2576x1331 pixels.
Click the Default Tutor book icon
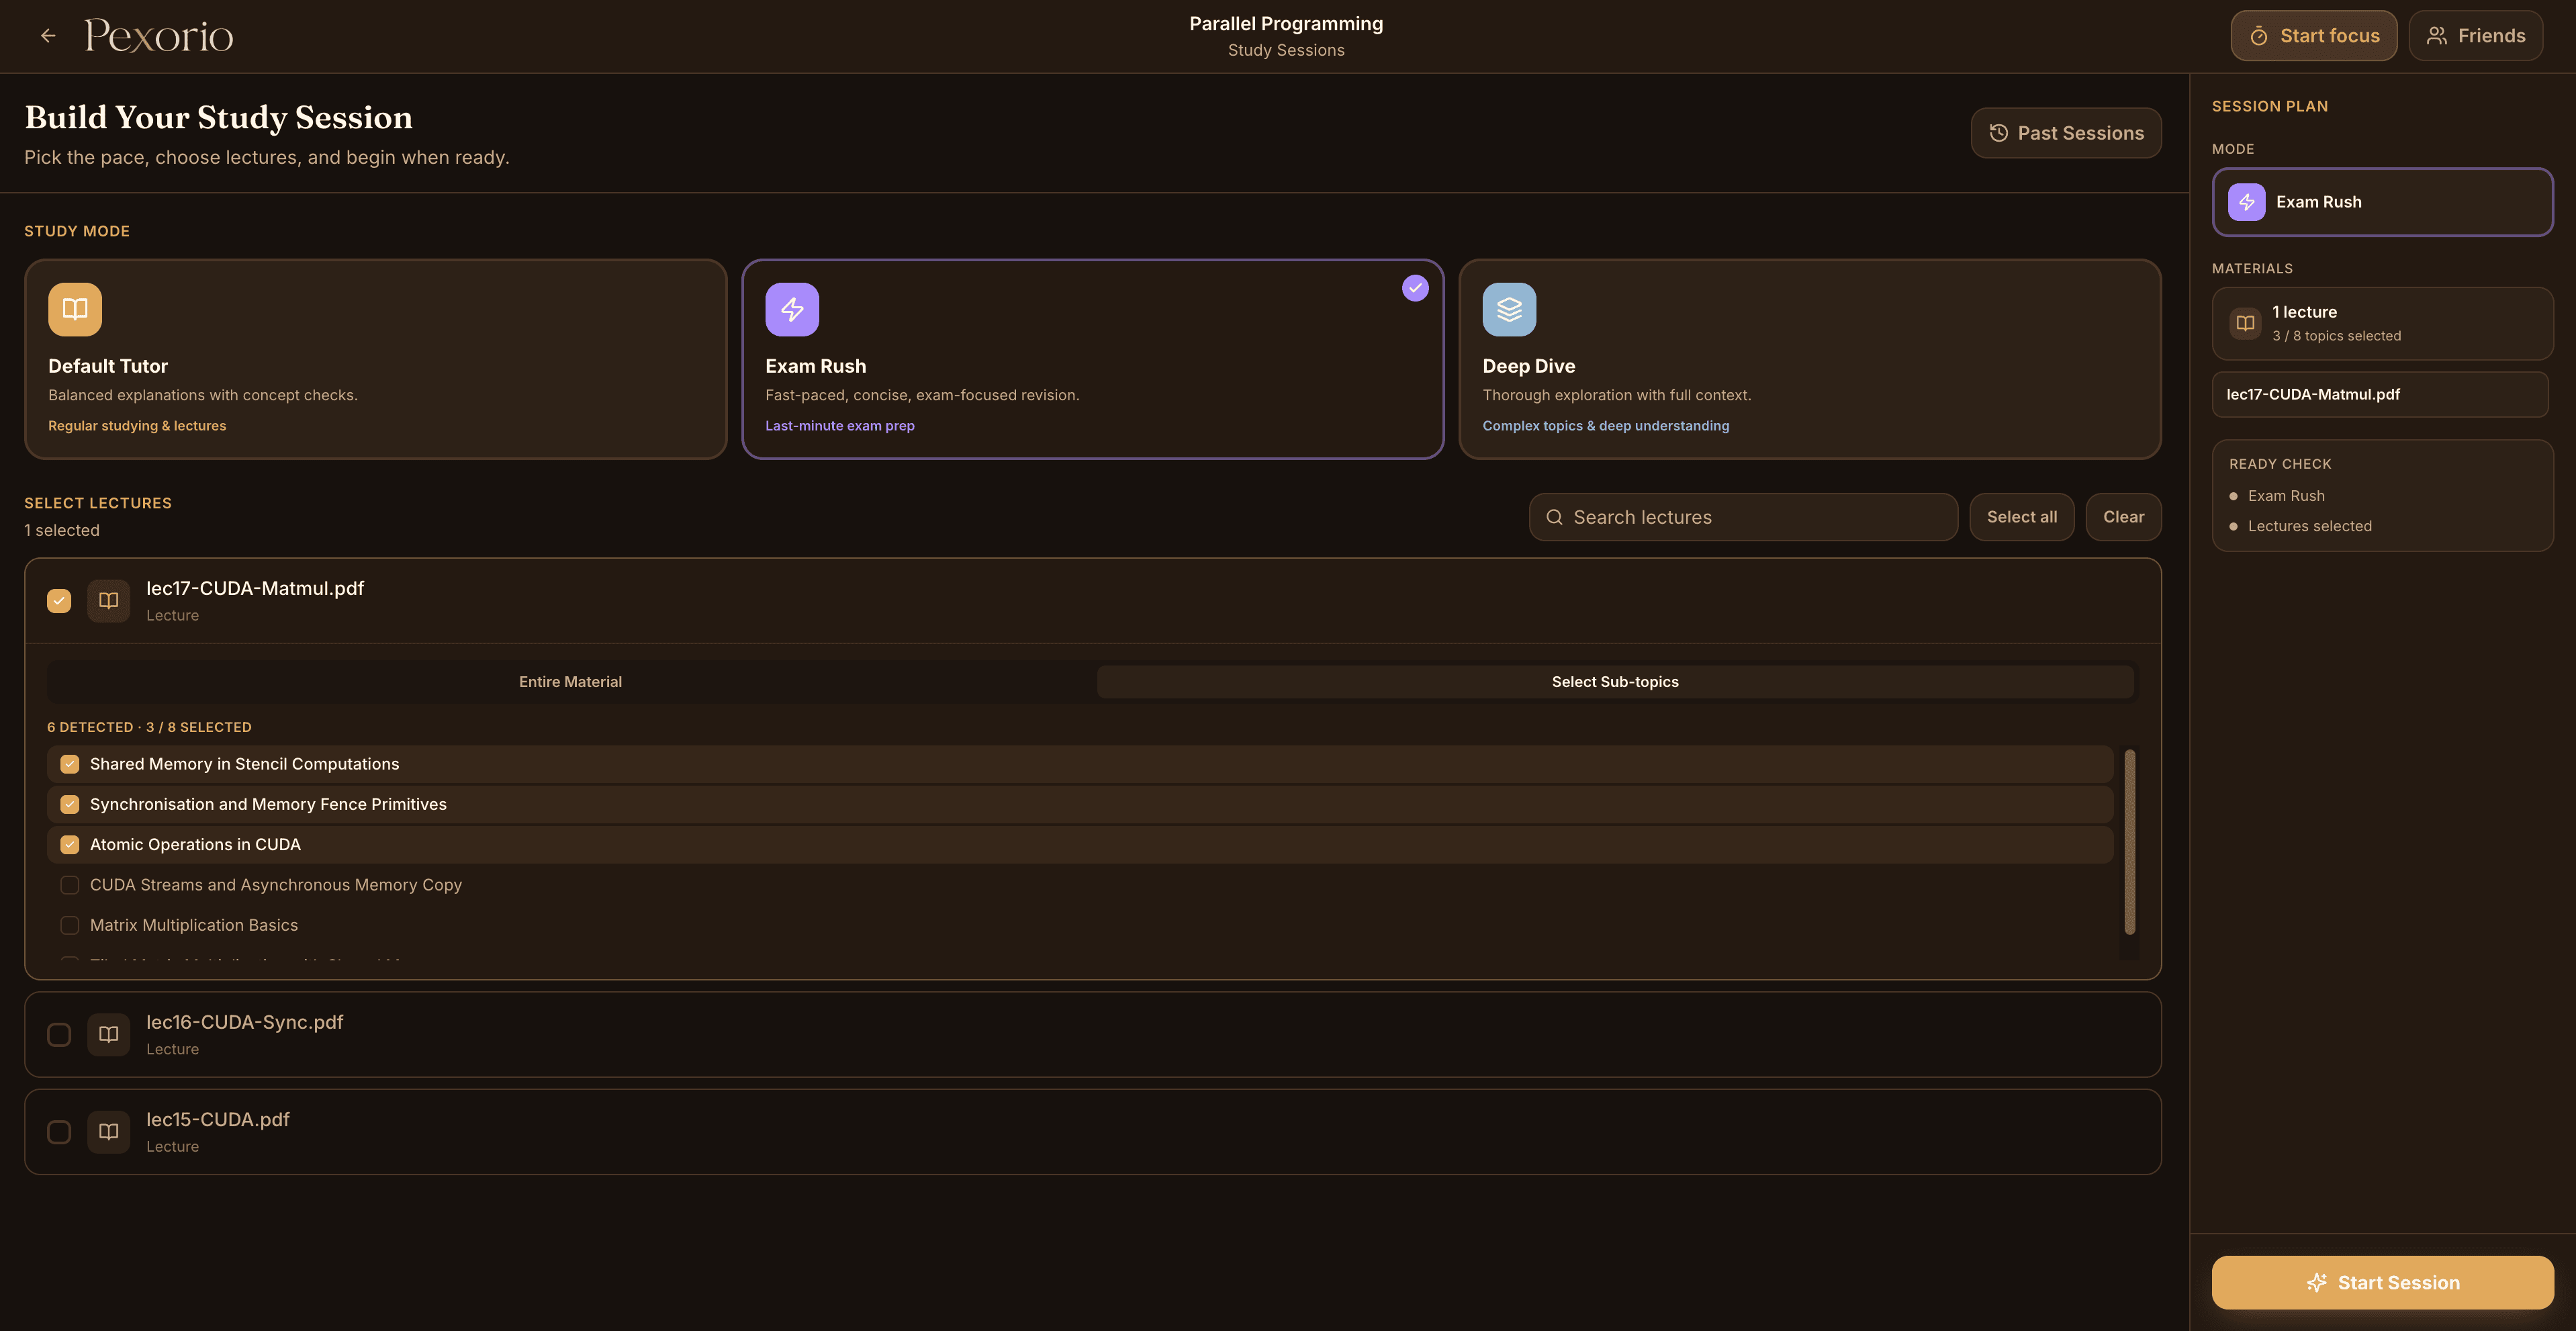[75, 309]
